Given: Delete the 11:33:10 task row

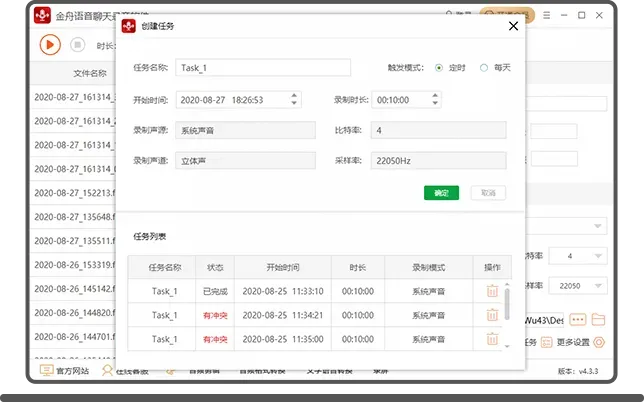Looking at the screenshot, I should click(x=492, y=291).
